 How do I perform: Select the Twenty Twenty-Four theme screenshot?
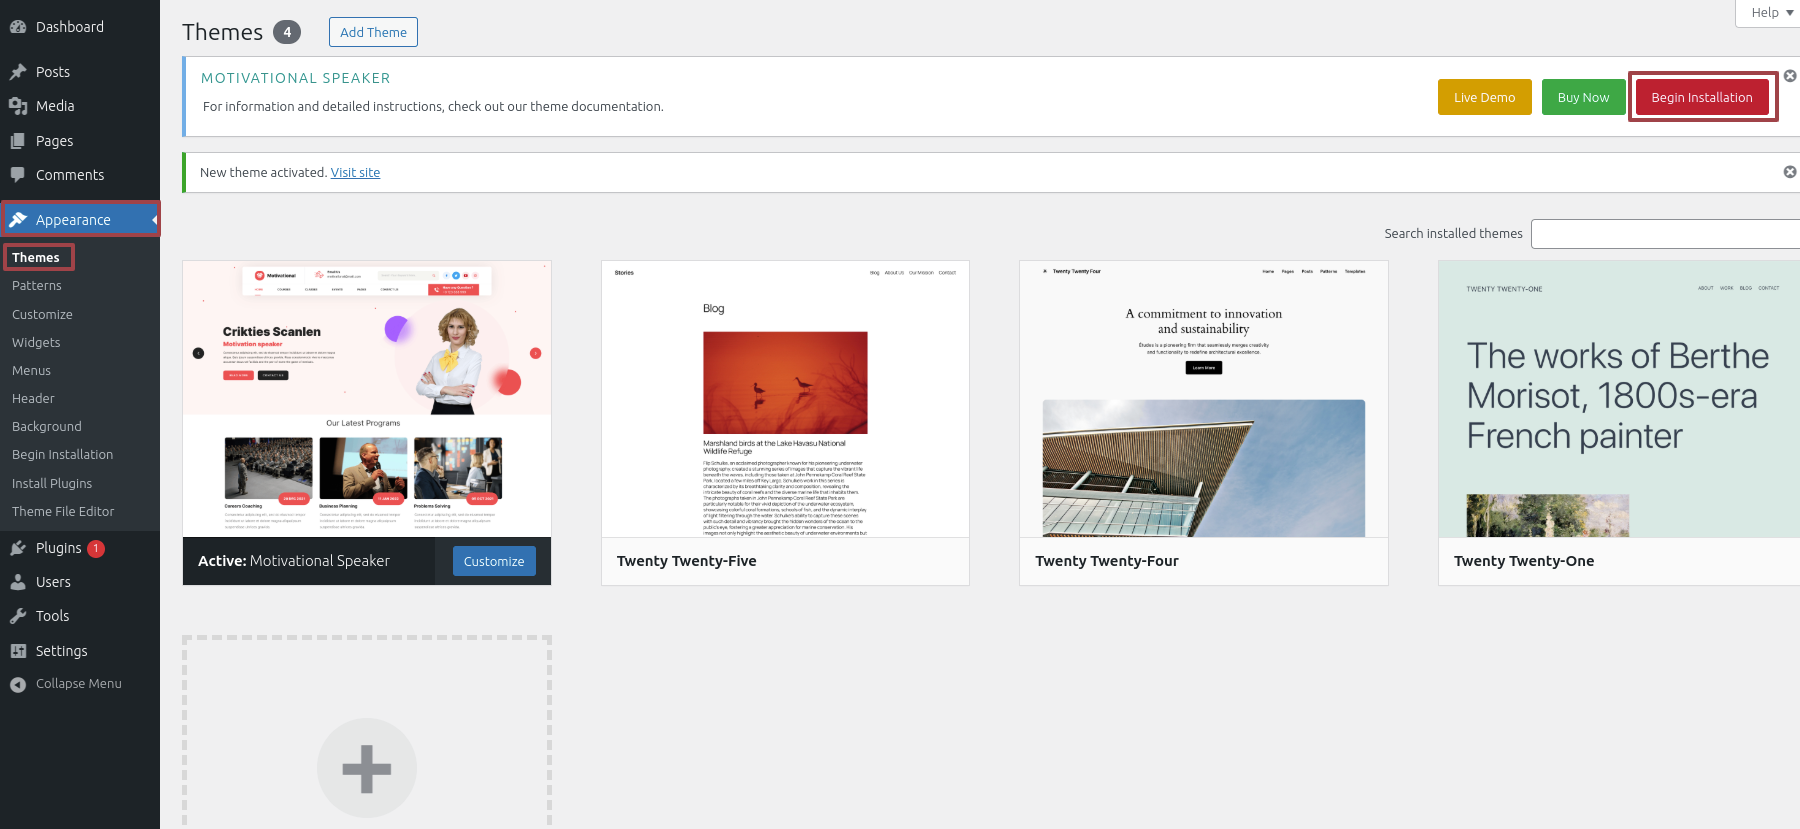click(x=1204, y=399)
